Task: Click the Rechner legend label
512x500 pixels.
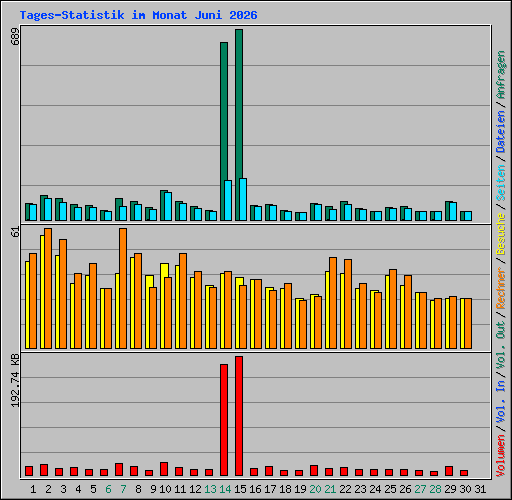Action: pyautogui.click(x=501, y=288)
